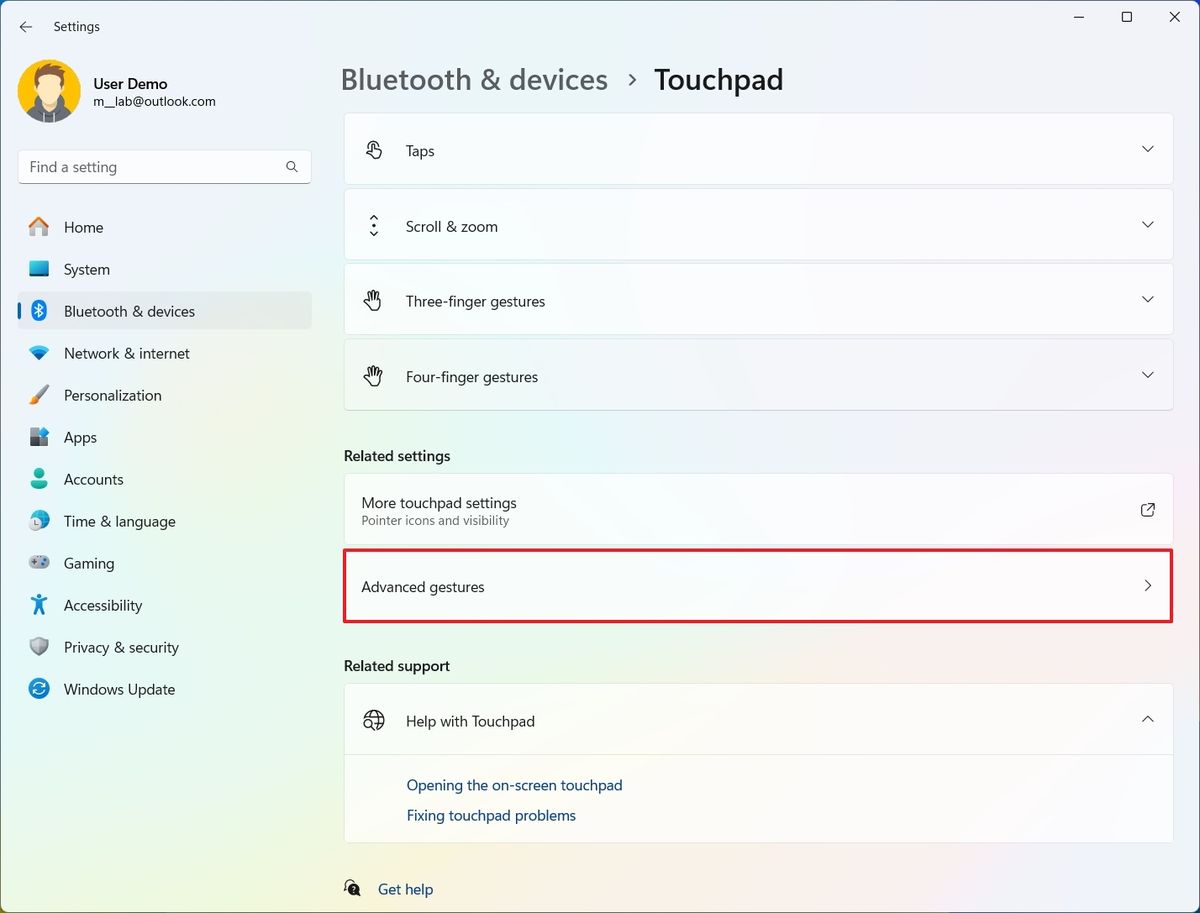Open the Fixing touchpad problems link
Viewport: 1200px width, 913px height.
pyautogui.click(x=491, y=815)
